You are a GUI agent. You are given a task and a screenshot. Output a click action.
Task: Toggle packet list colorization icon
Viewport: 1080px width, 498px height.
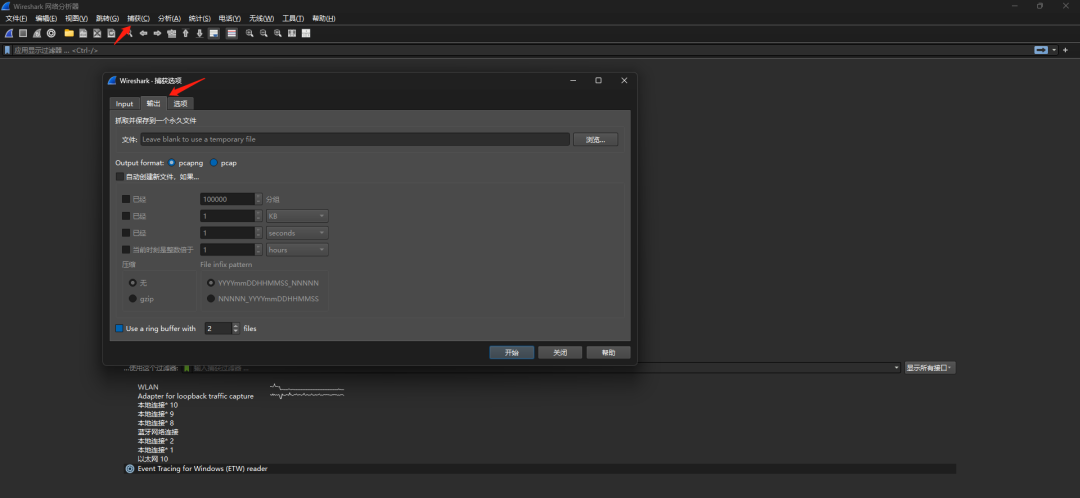point(231,33)
